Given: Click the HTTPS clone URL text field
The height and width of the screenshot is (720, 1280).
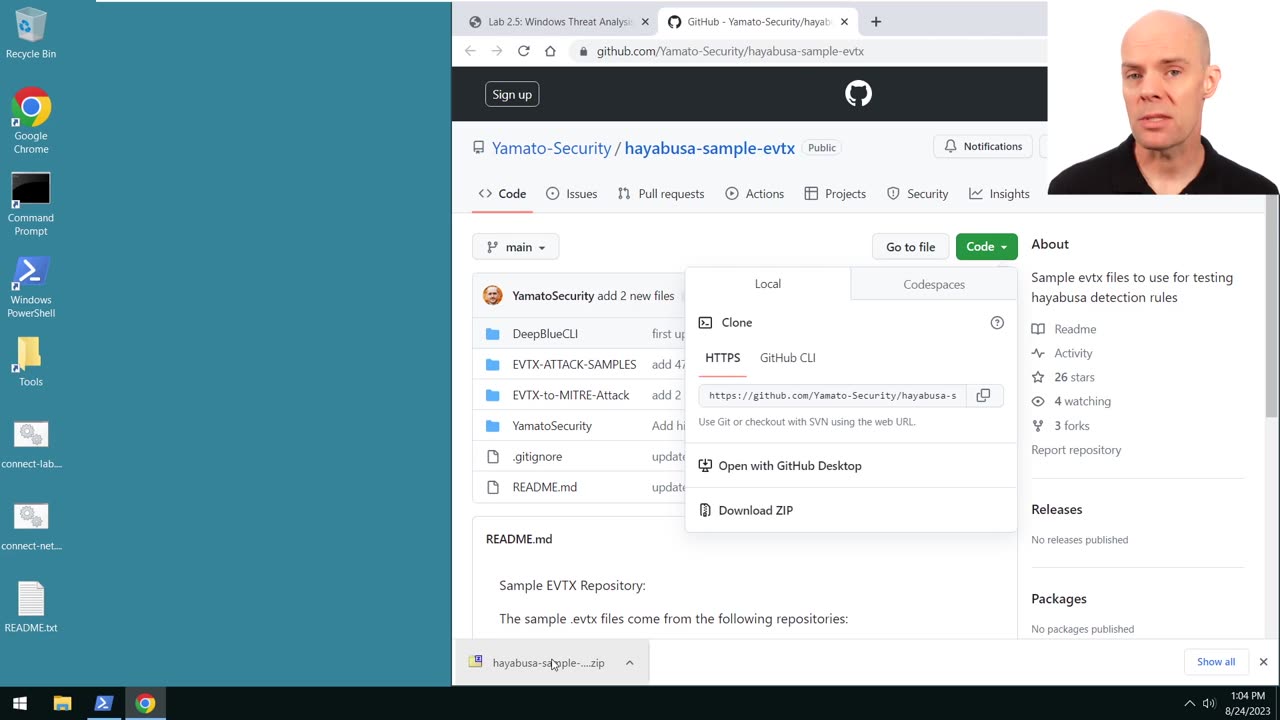Looking at the screenshot, I should (832, 395).
